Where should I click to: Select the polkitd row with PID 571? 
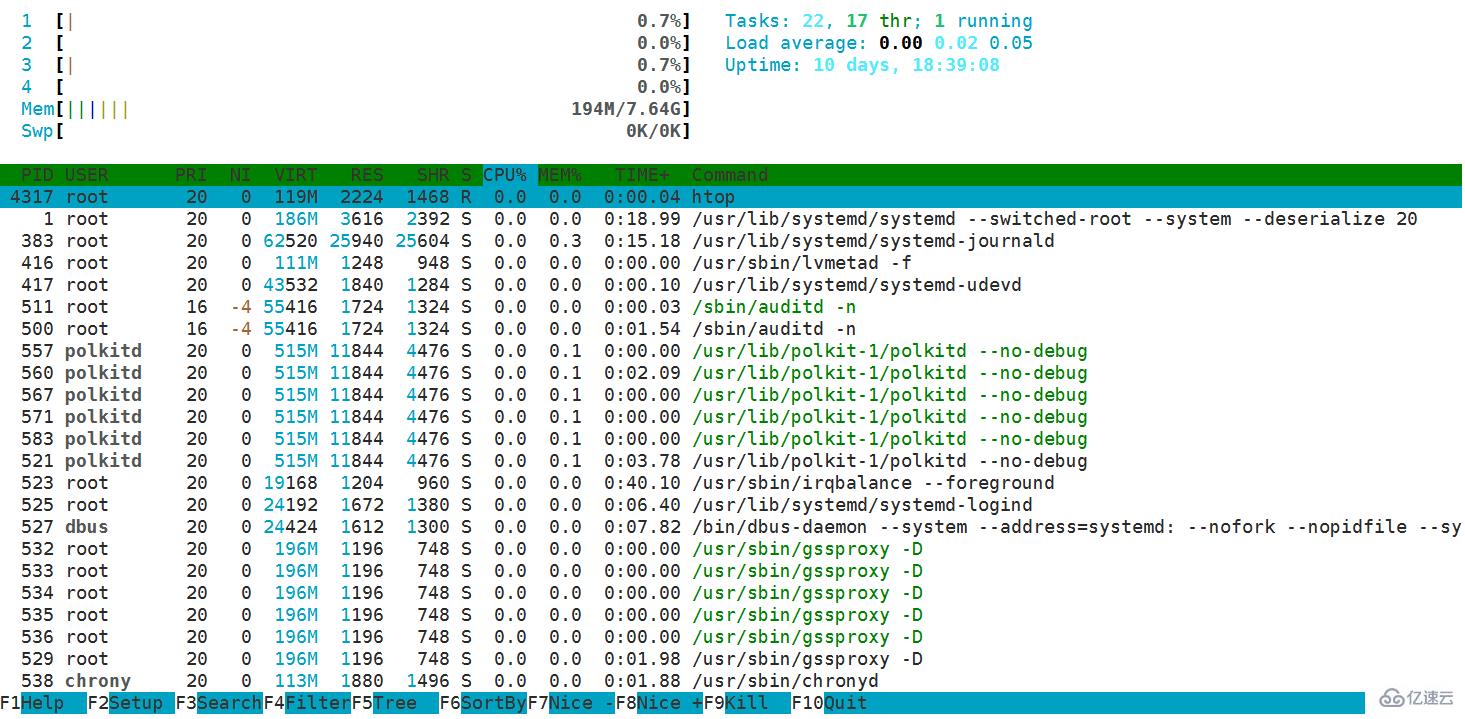[731, 417]
